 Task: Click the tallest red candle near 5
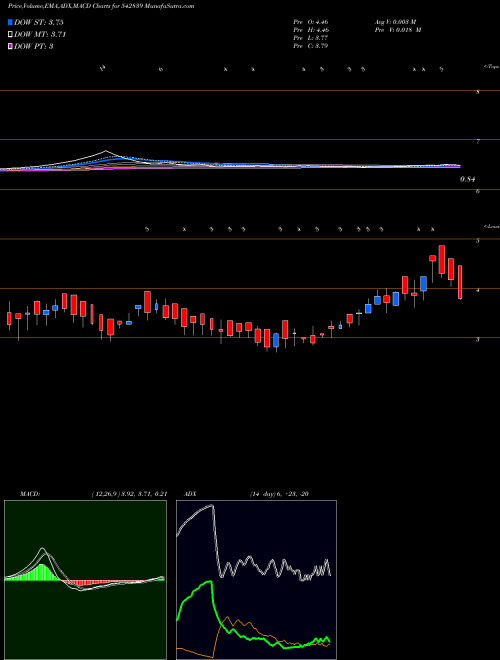441,260
